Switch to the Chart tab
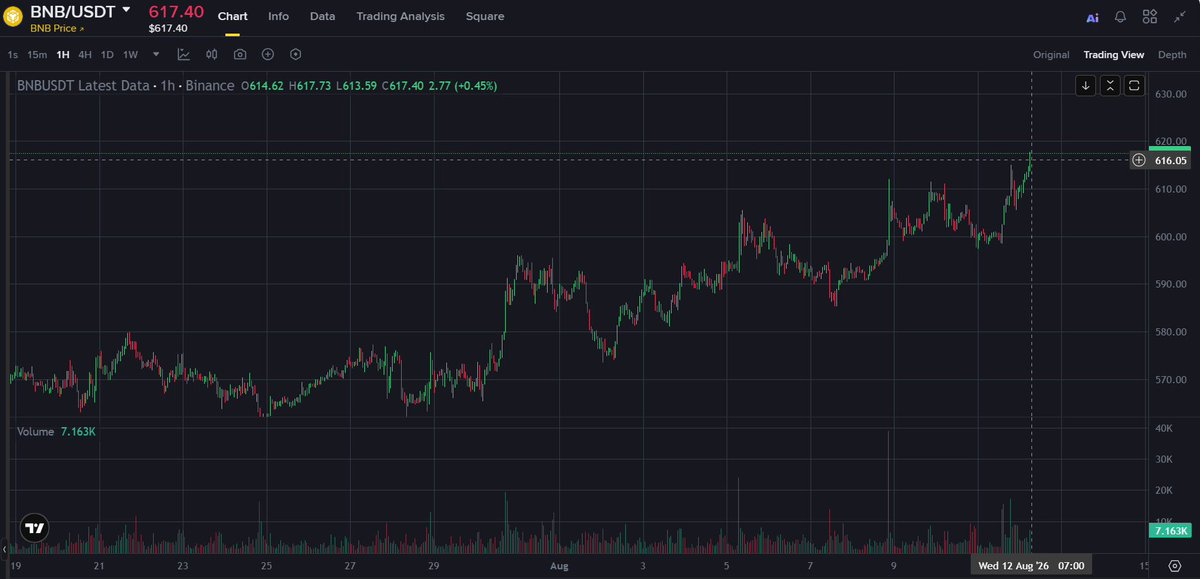Screen dimensions: 1200x579 pyautogui.click(x=233, y=17)
